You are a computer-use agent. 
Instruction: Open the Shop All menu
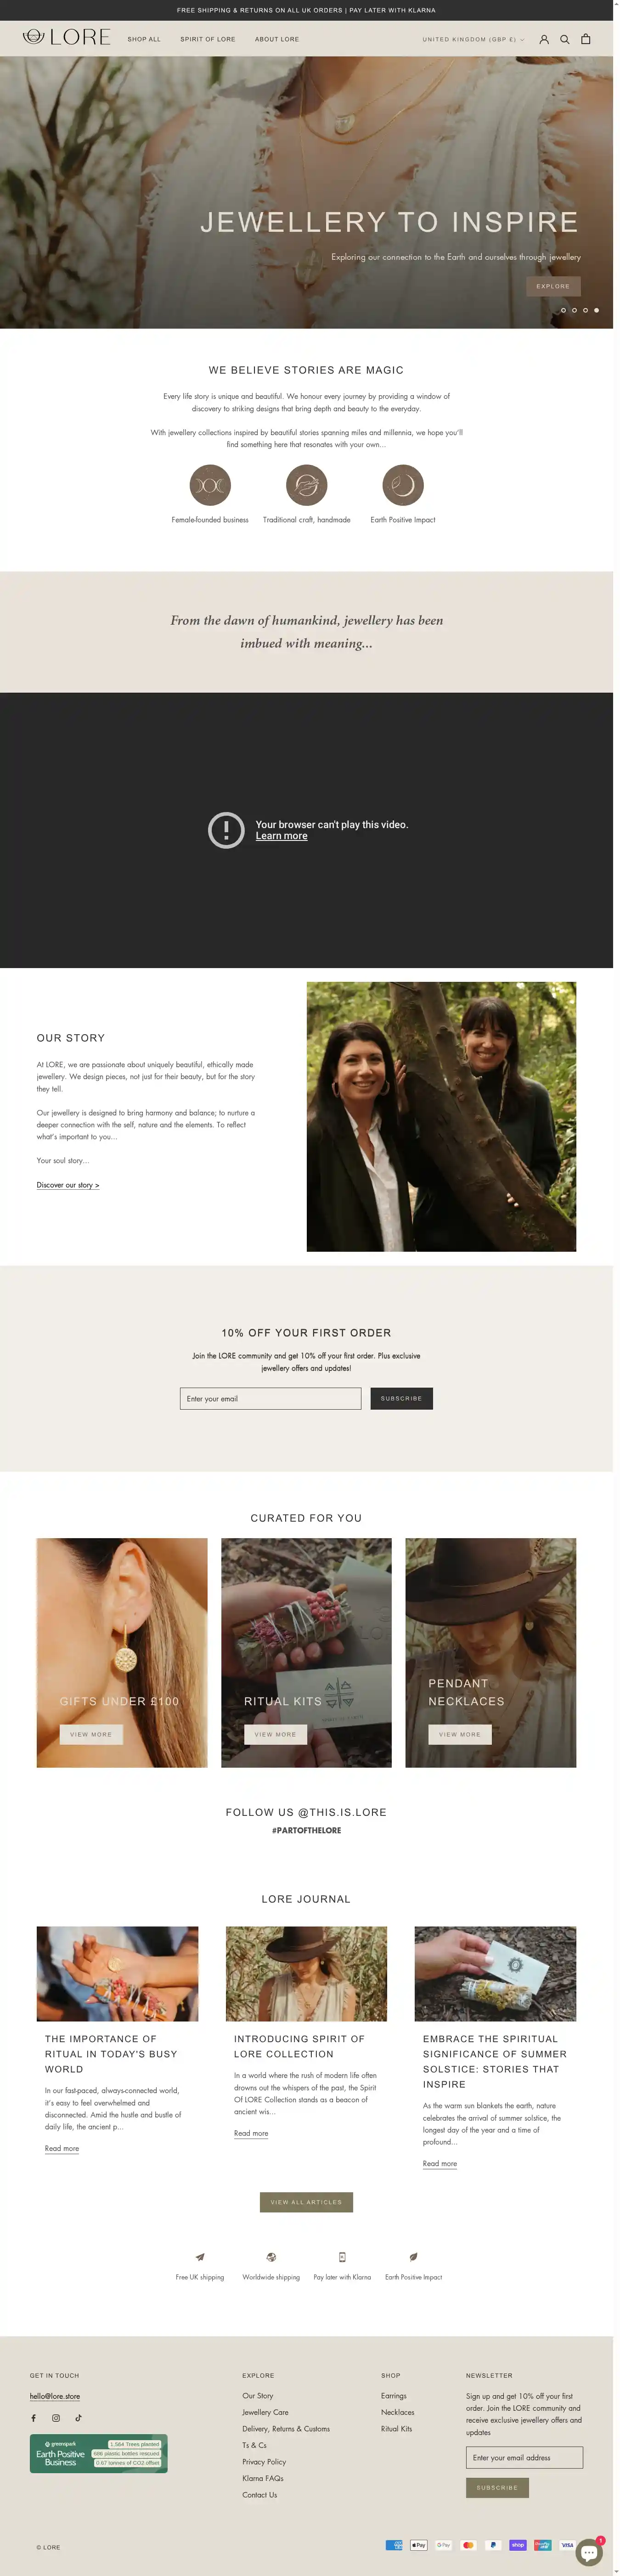(144, 39)
